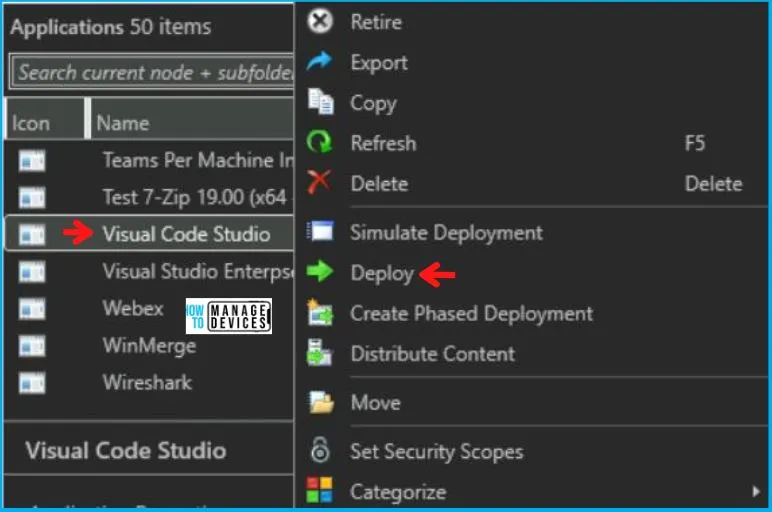
Task: Click the Retire circle-X icon
Action: pos(320,22)
